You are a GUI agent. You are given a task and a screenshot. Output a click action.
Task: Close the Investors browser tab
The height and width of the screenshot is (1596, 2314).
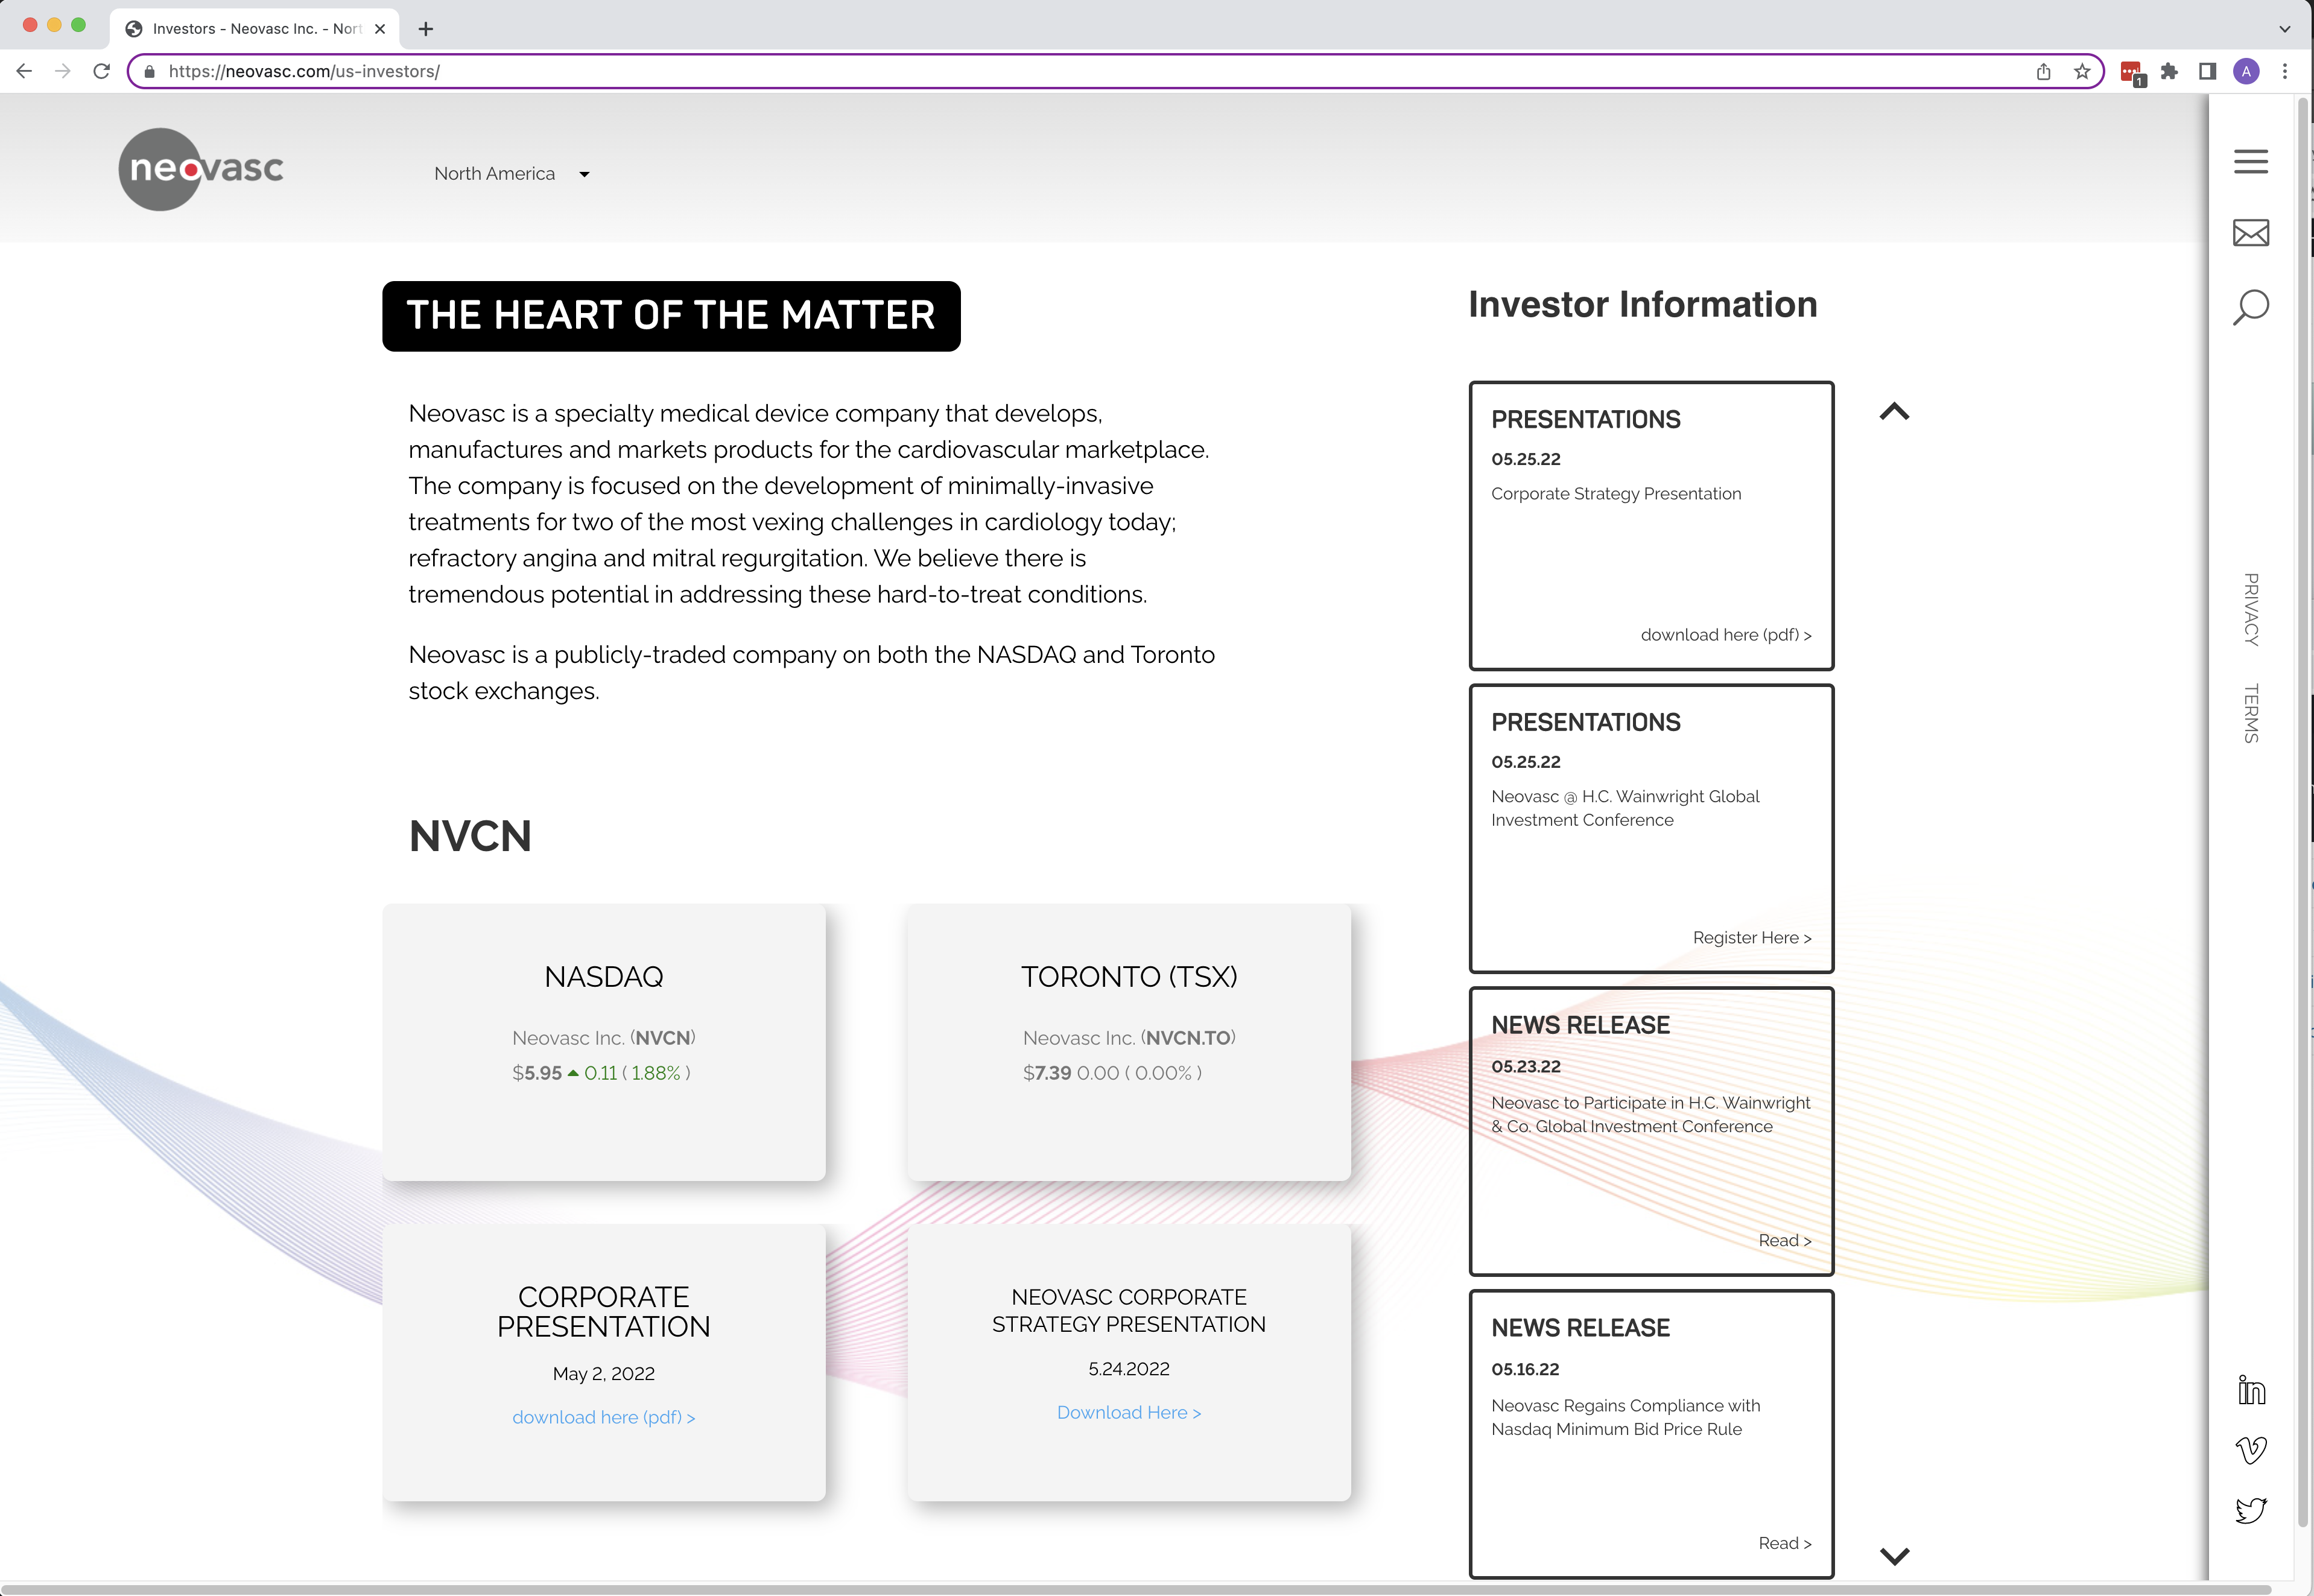click(x=380, y=29)
